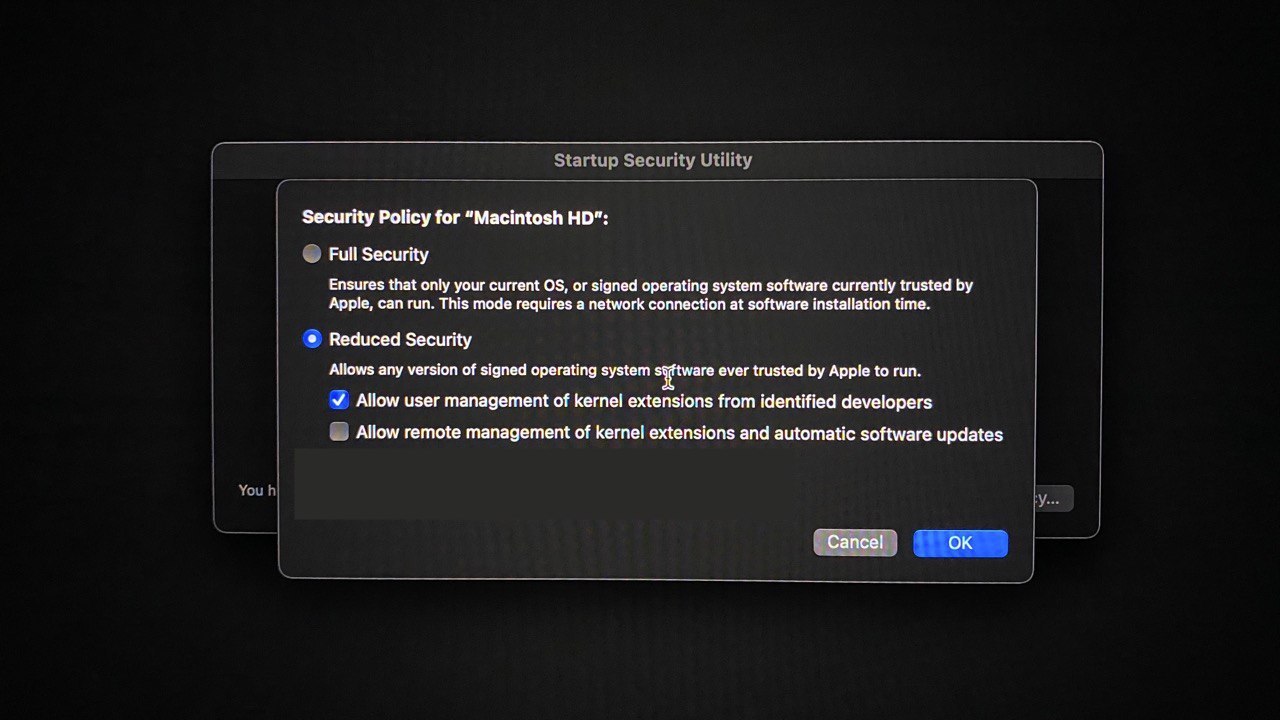Click the "Reduced Security" option label
Image resolution: width=1280 pixels, height=720 pixels.
point(400,339)
